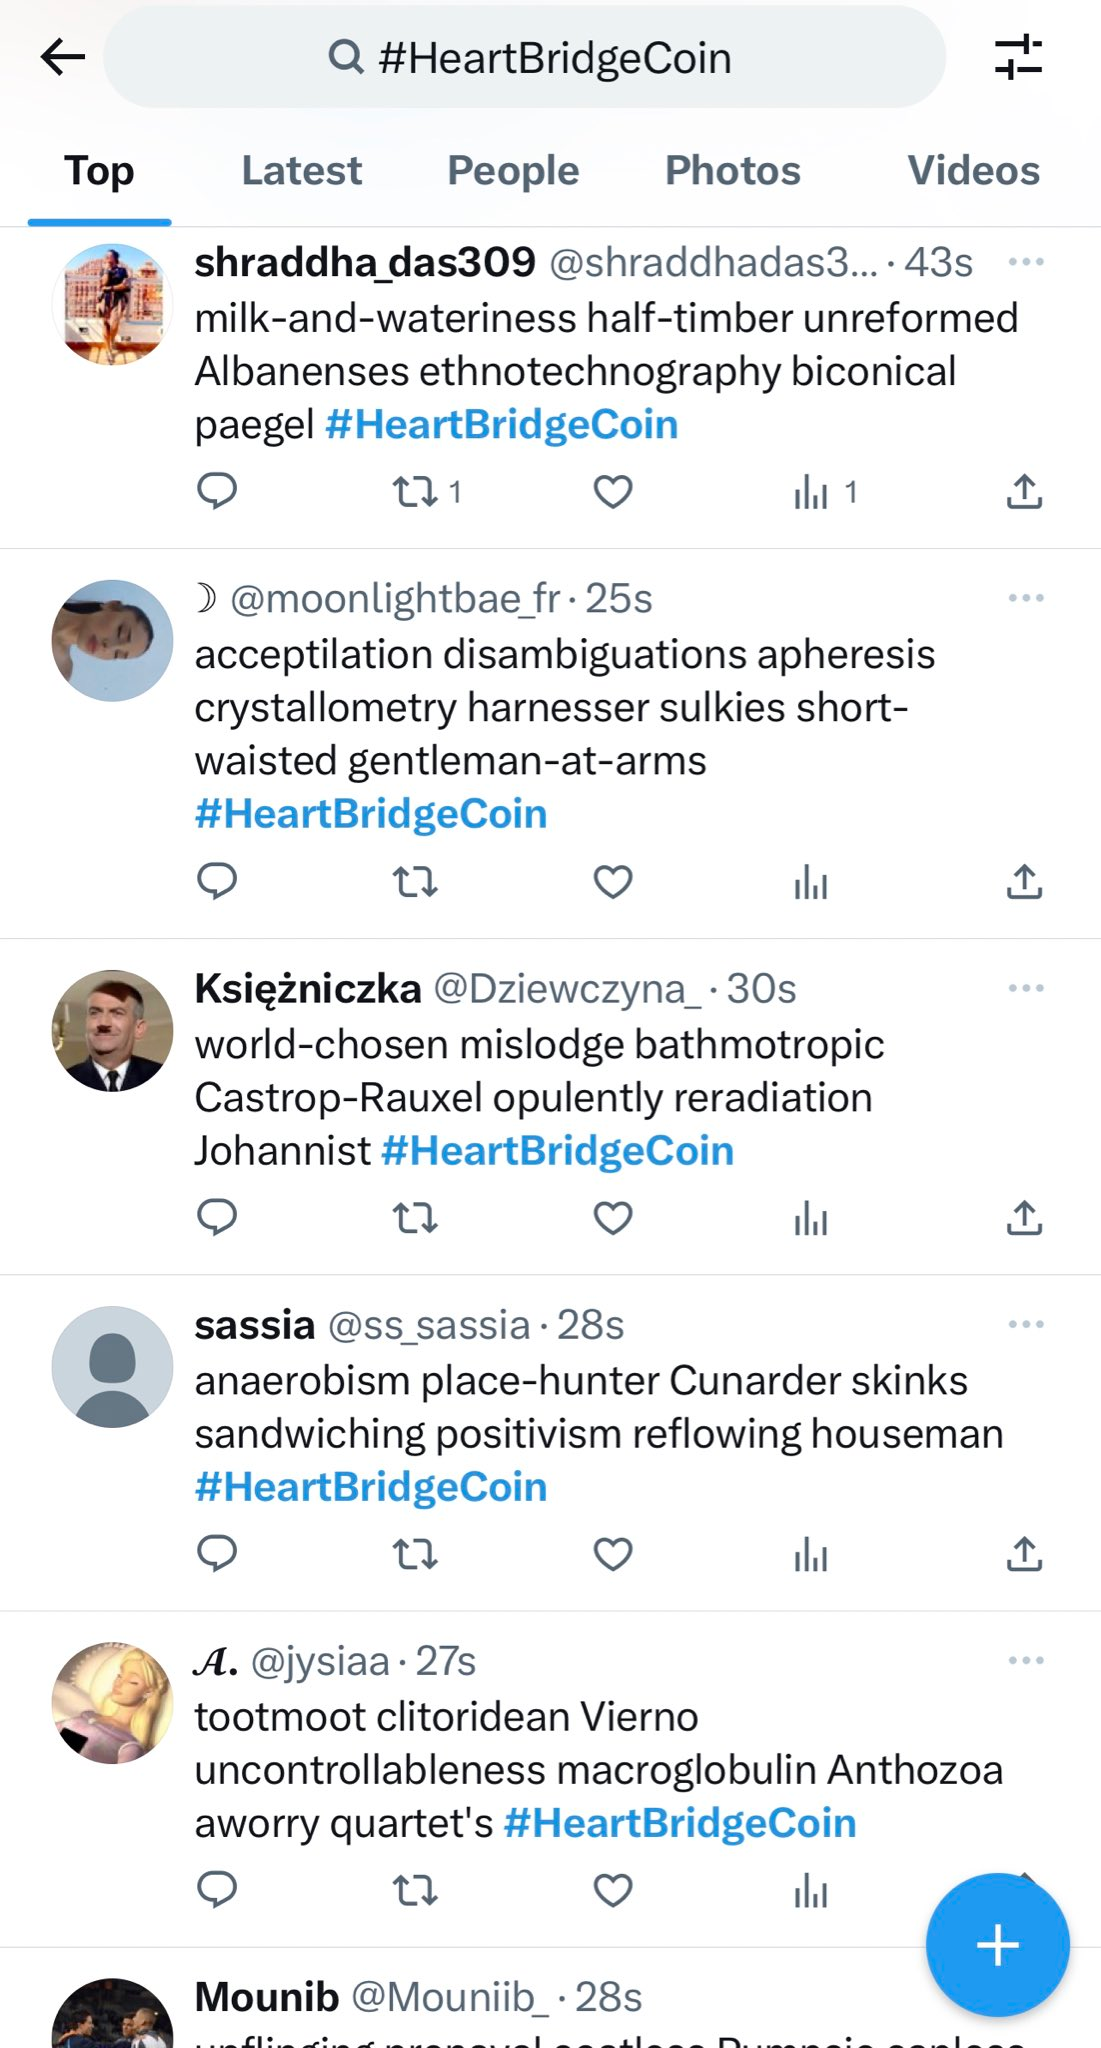This screenshot has height=2048, width=1101.
Task: Open more options on shraddha_das309's tweet
Action: pyautogui.click(x=1026, y=262)
